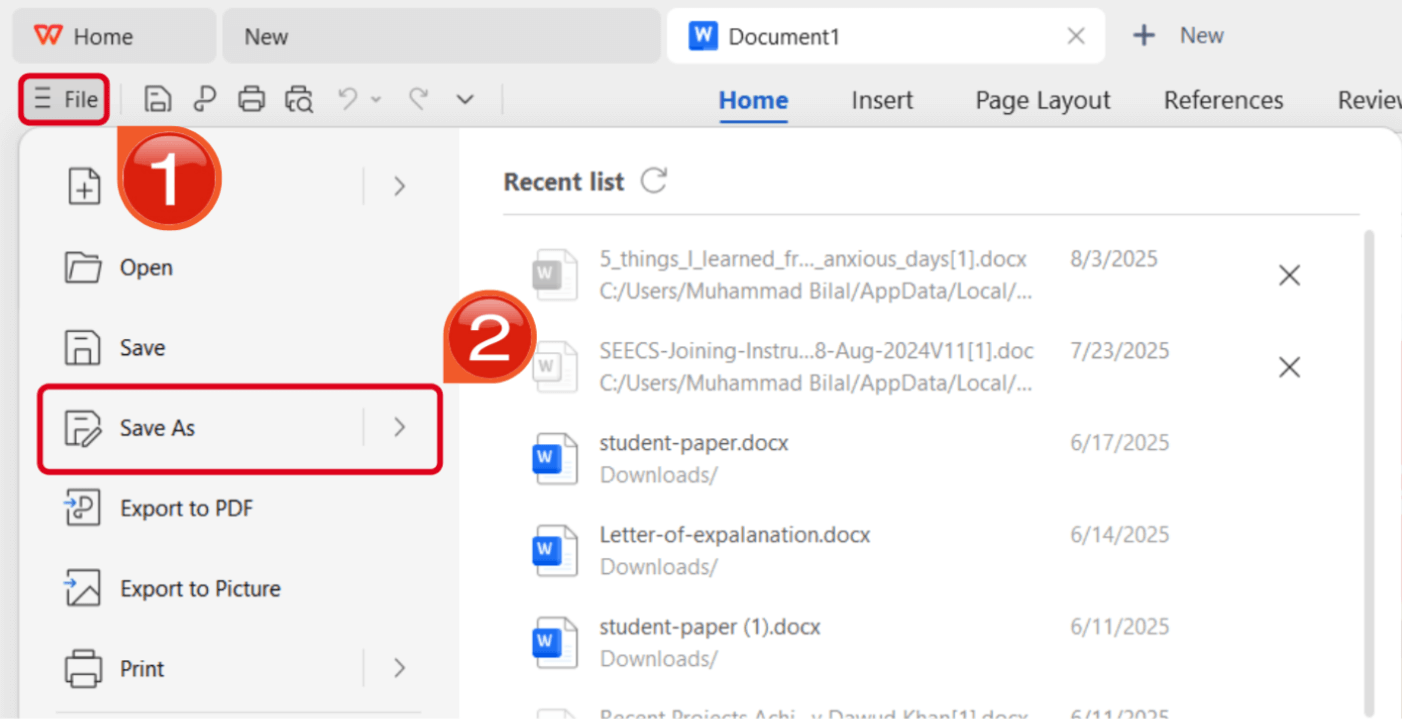The height and width of the screenshot is (719, 1402).
Task: Open the Print Preview toolbar icon
Action: (298, 99)
